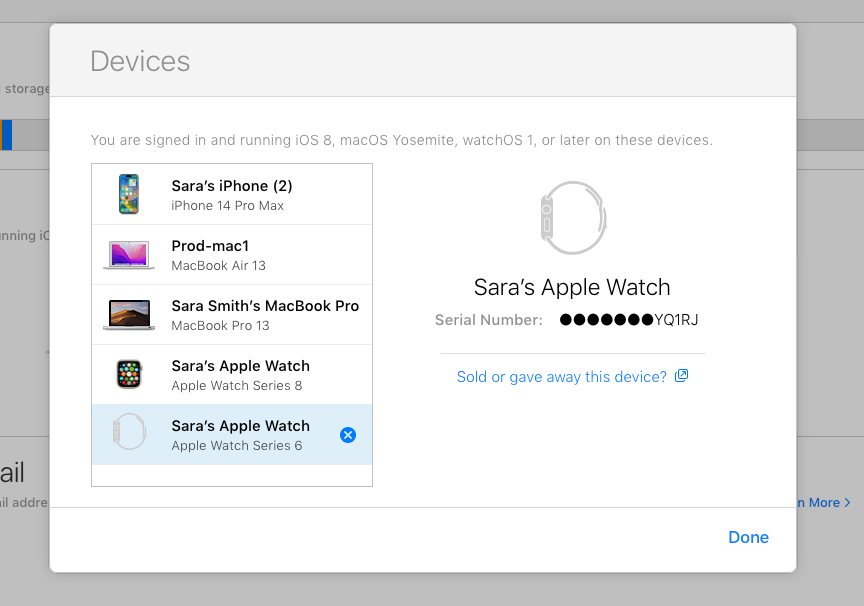The image size is (864, 606).
Task: Click the Devices dialog title
Action: 140,61
